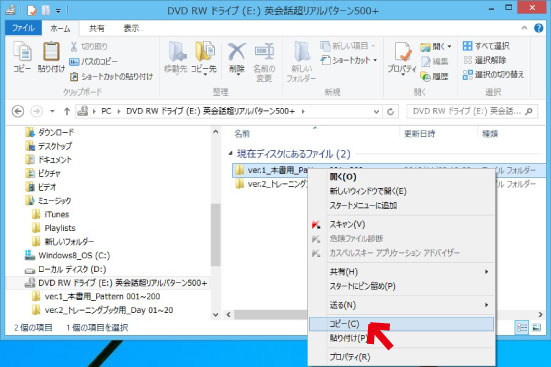This screenshot has width=551, height=367.
Task: Choose 開く(O) in the context menu
Action: click(x=401, y=177)
